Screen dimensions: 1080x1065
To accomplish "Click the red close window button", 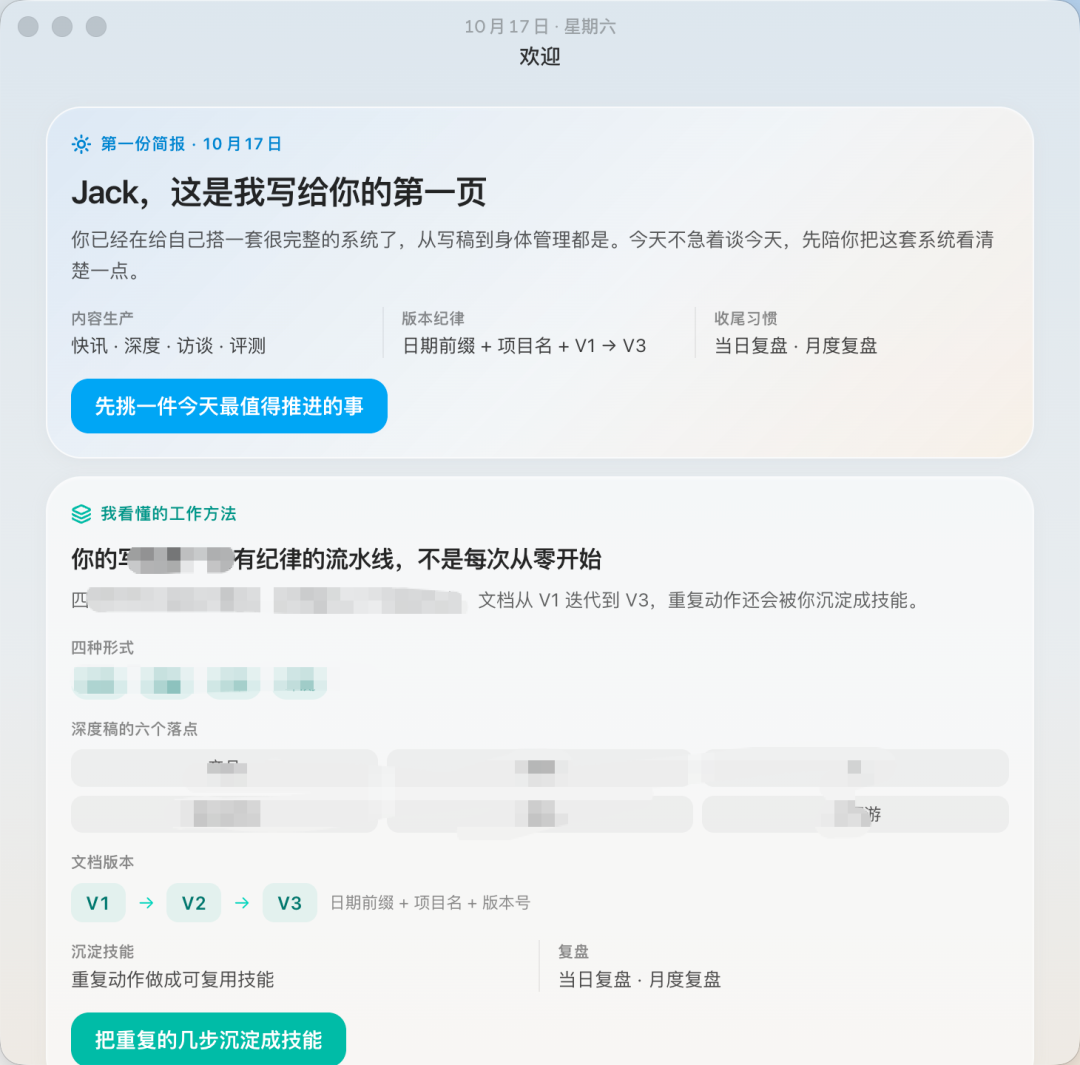I will (x=28, y=26).
